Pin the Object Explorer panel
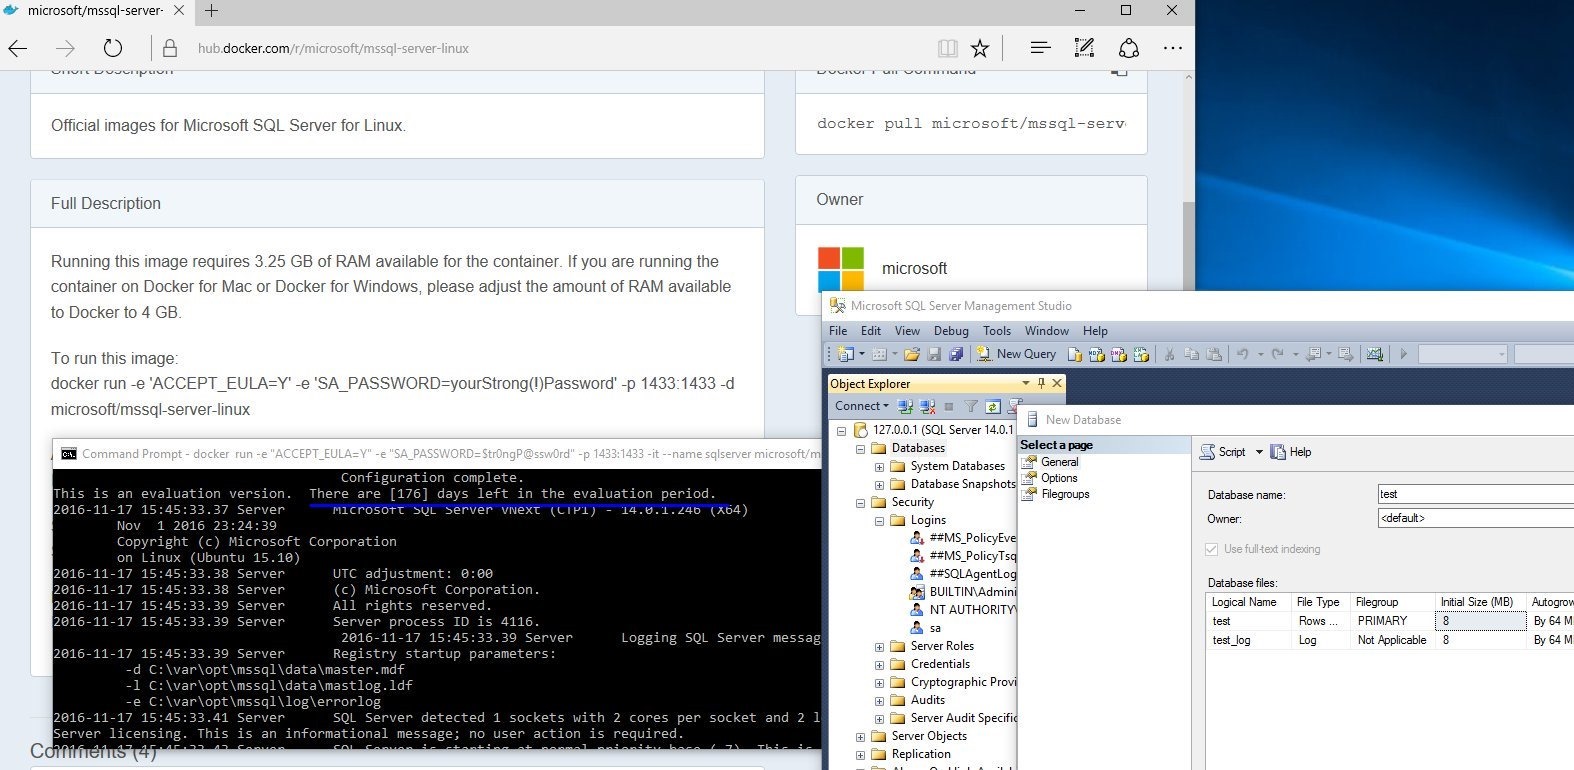 pyautogui.click(x=1041, y=383)
